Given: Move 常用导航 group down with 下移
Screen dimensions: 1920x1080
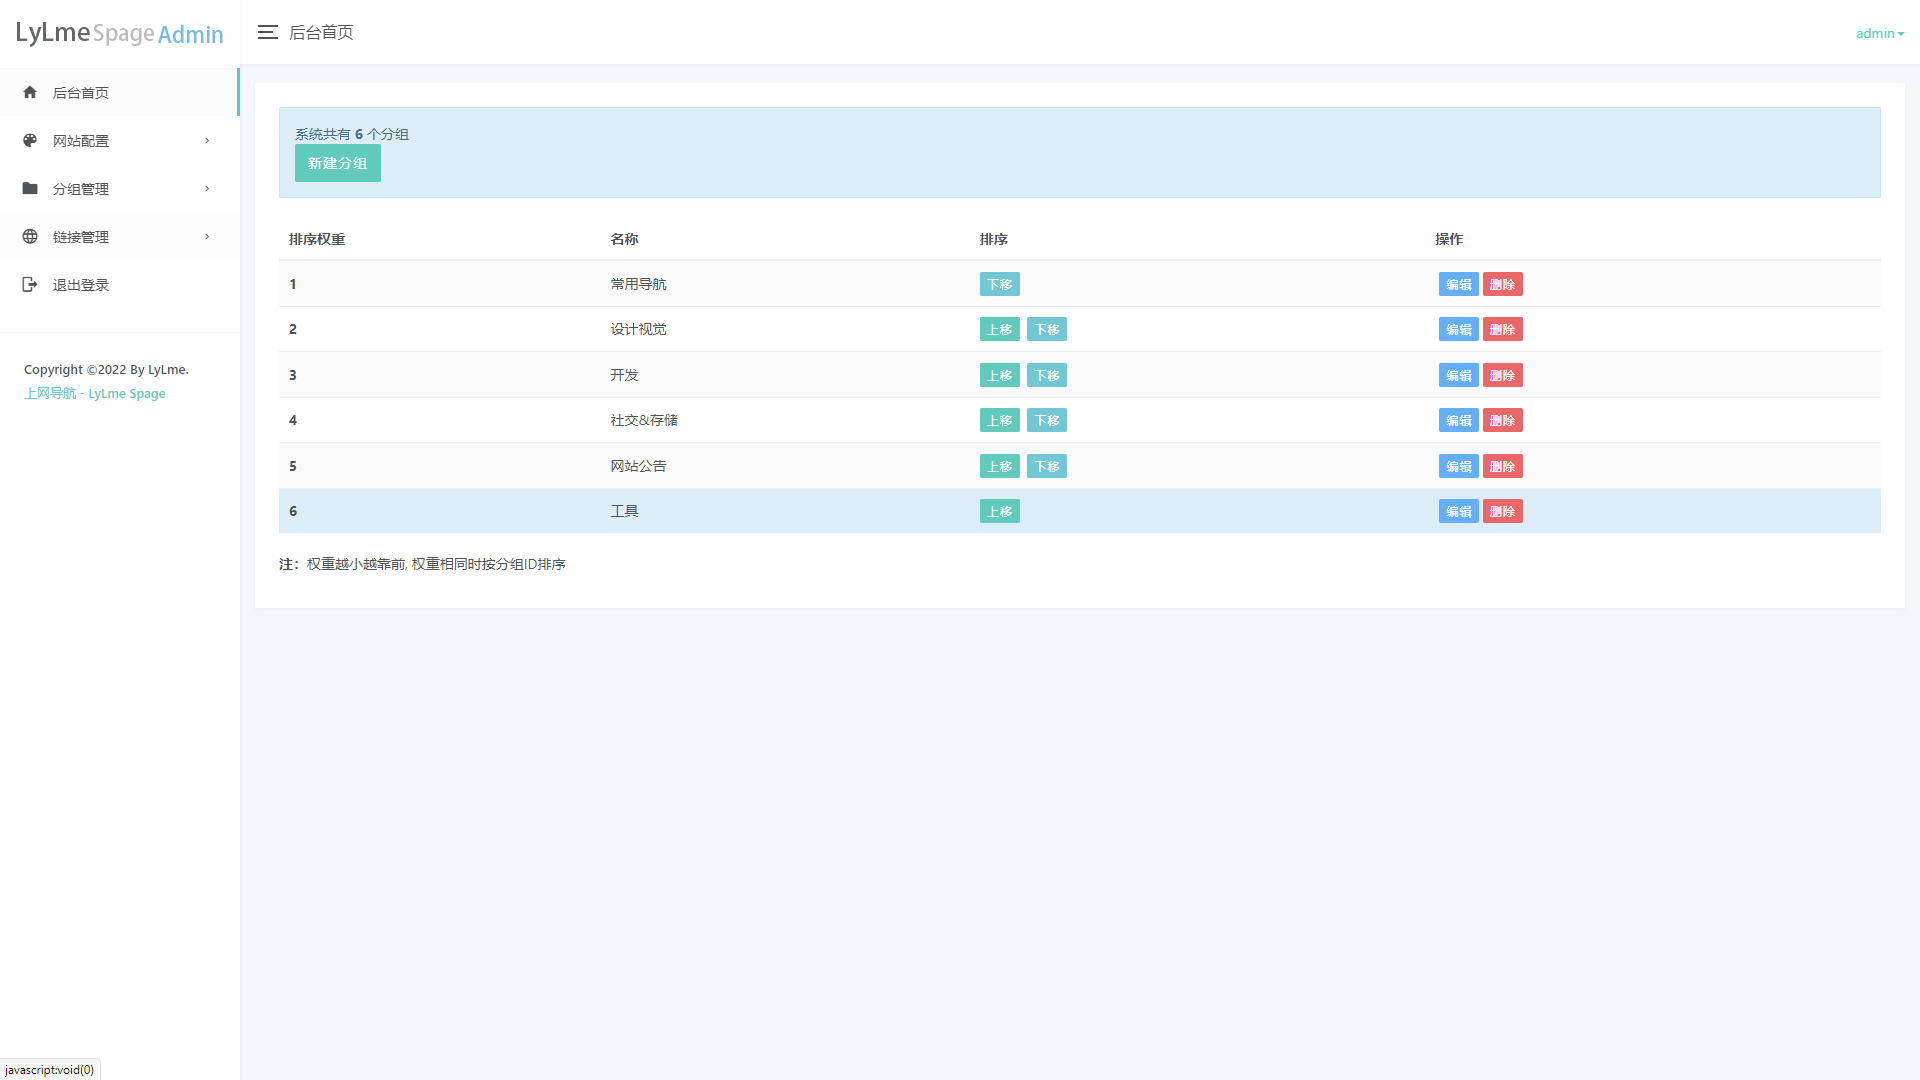Looking at the screenshot, I should [999, 284].
